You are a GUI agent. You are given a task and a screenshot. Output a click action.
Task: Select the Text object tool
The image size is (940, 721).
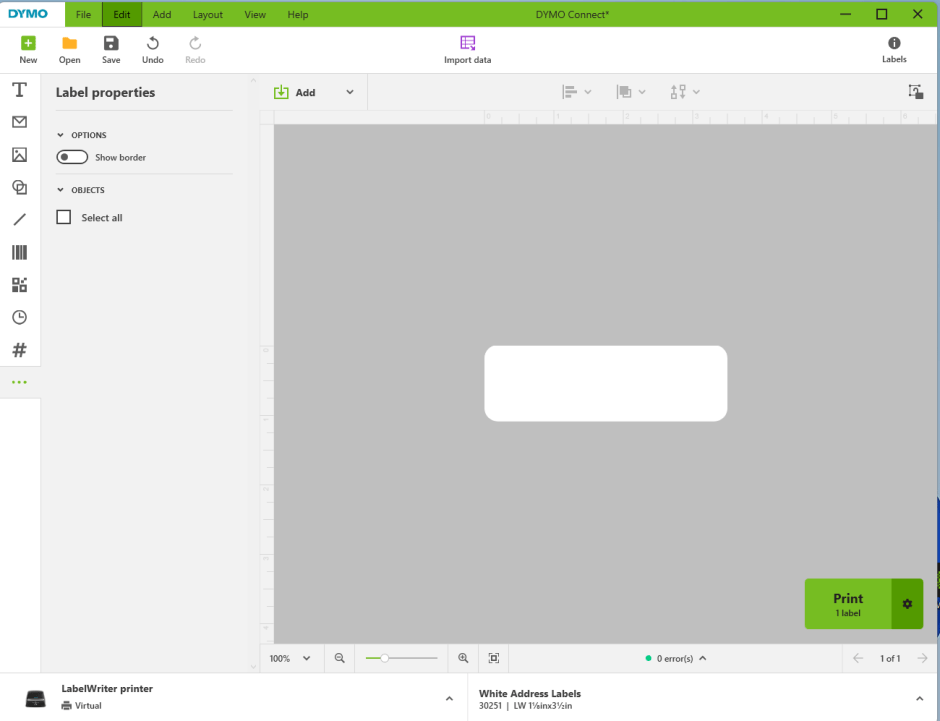(19, 90)
